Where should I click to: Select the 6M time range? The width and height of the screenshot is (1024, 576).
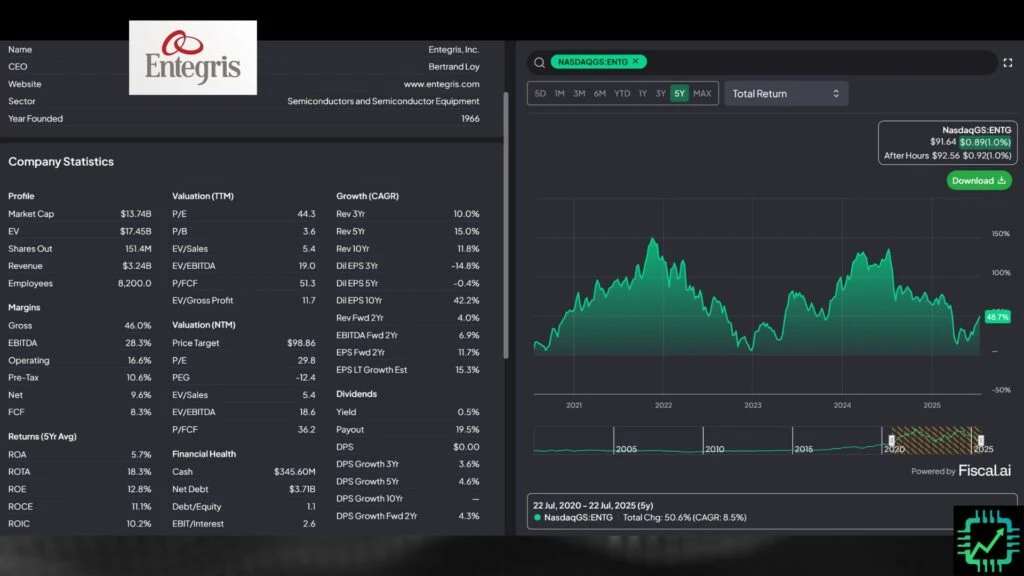600,93
